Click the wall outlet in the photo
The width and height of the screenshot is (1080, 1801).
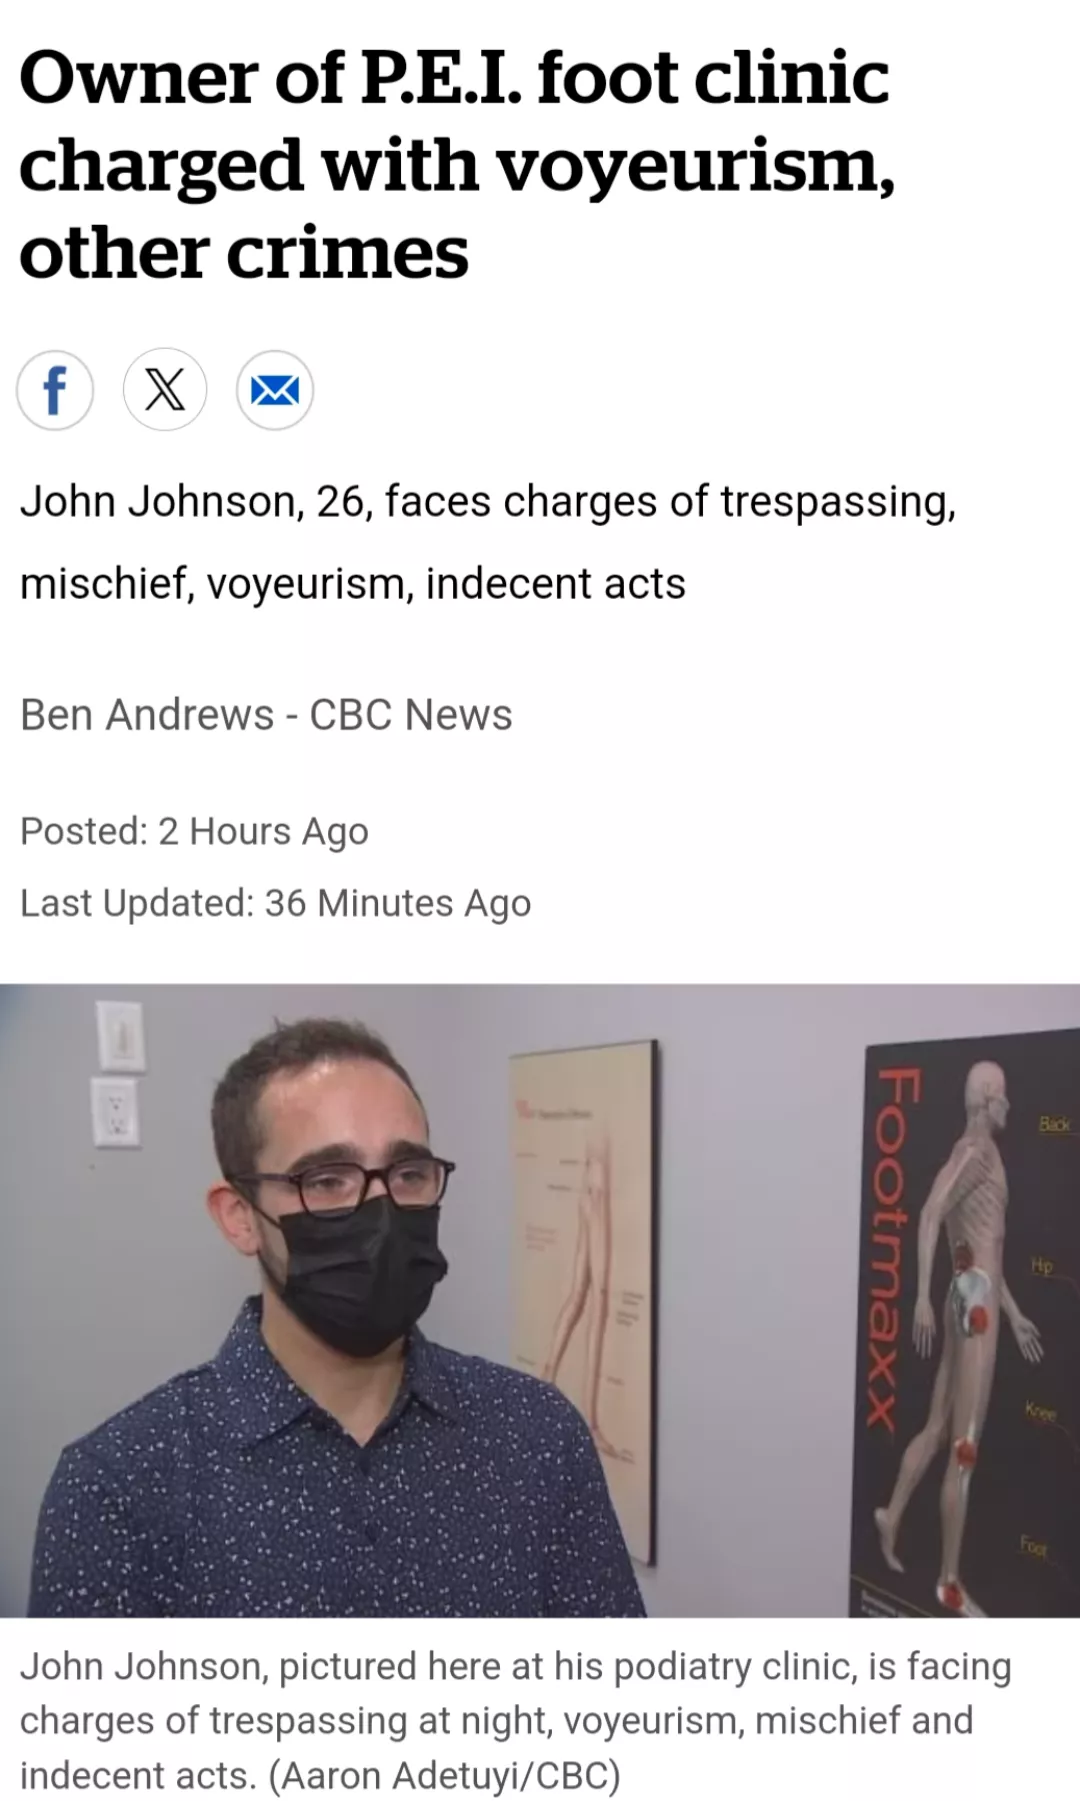(x=116, y=1108)
